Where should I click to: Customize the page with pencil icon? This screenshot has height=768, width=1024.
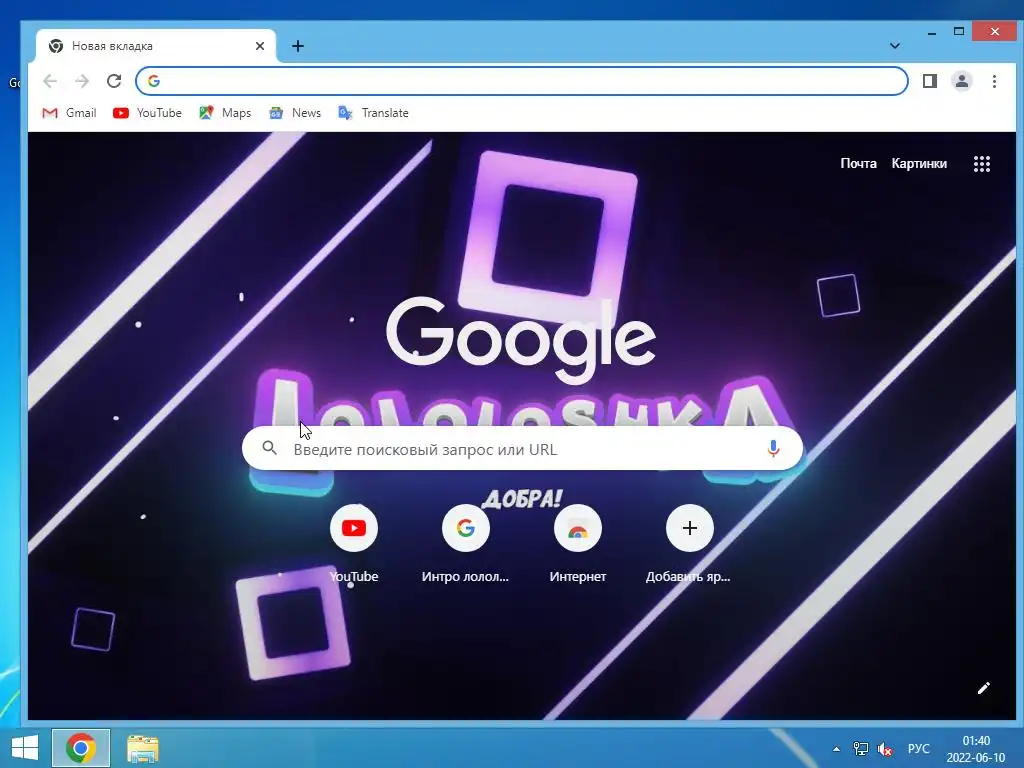coord(984,688)
